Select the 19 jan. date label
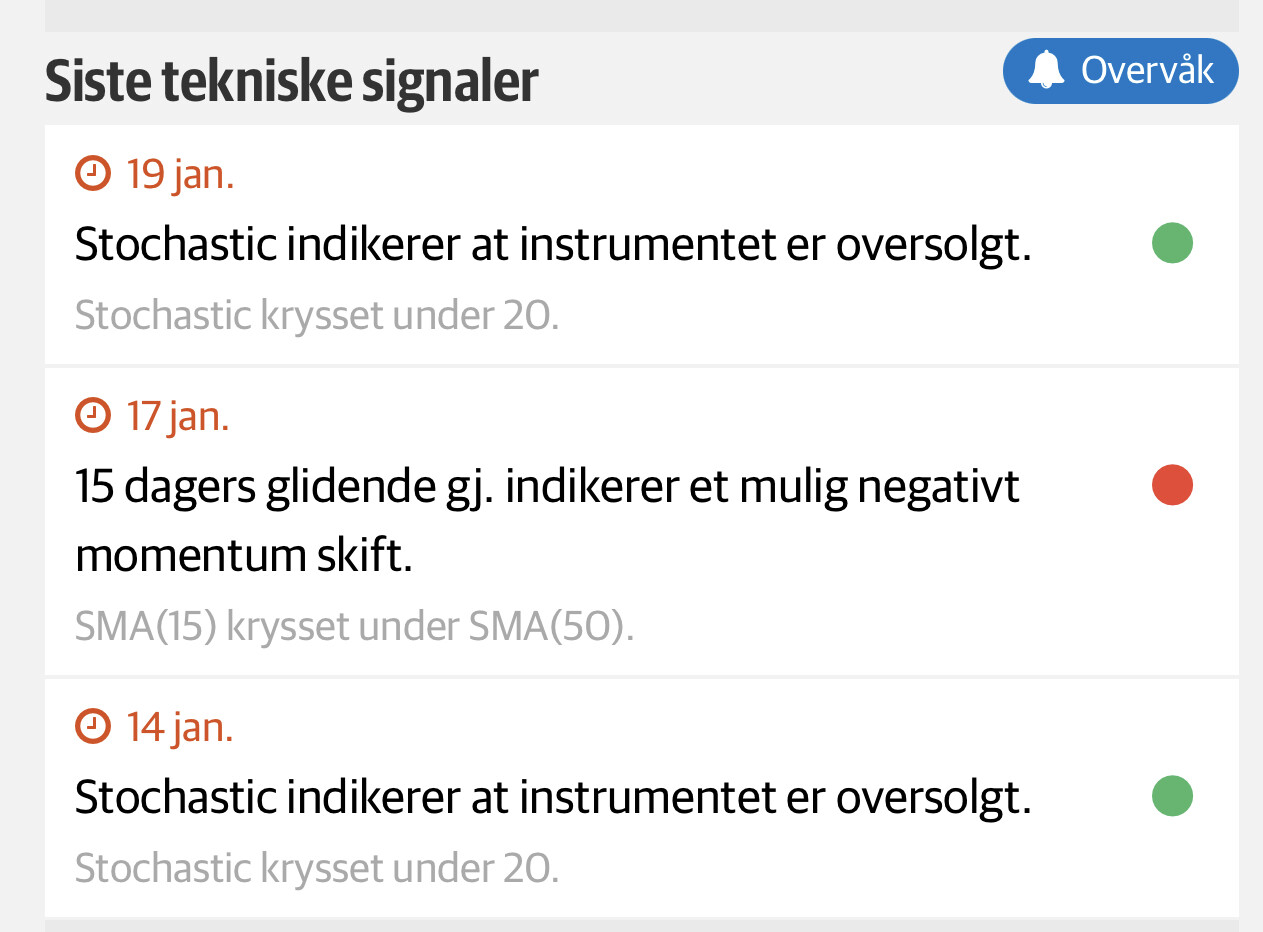The width and height of the screenshot is (1263, 932). point(180,174)
